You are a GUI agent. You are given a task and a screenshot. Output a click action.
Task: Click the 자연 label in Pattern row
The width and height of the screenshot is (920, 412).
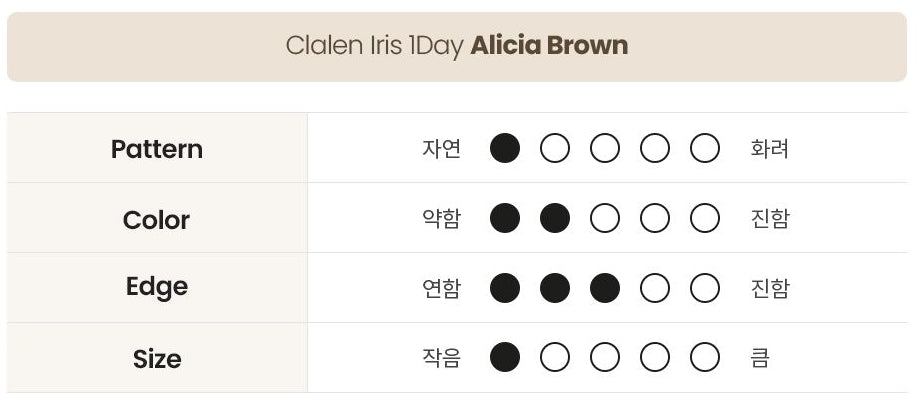pyautogui.click(x=441, y=149)
